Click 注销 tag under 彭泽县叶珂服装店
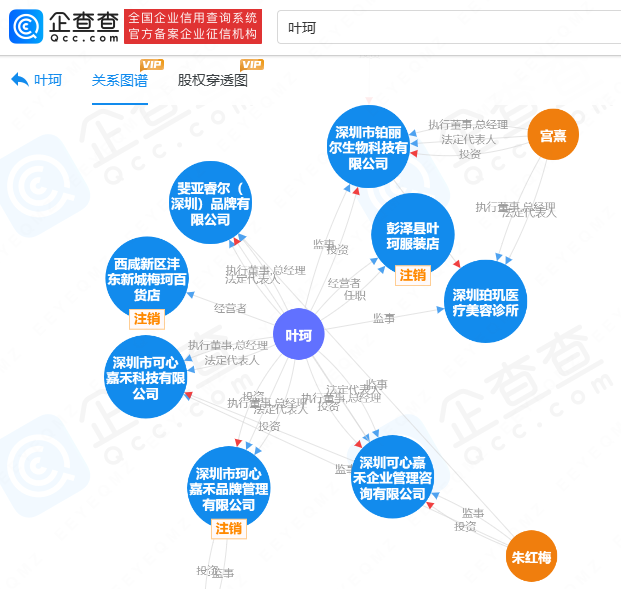 pyautogui.click(x=413, y=275)
